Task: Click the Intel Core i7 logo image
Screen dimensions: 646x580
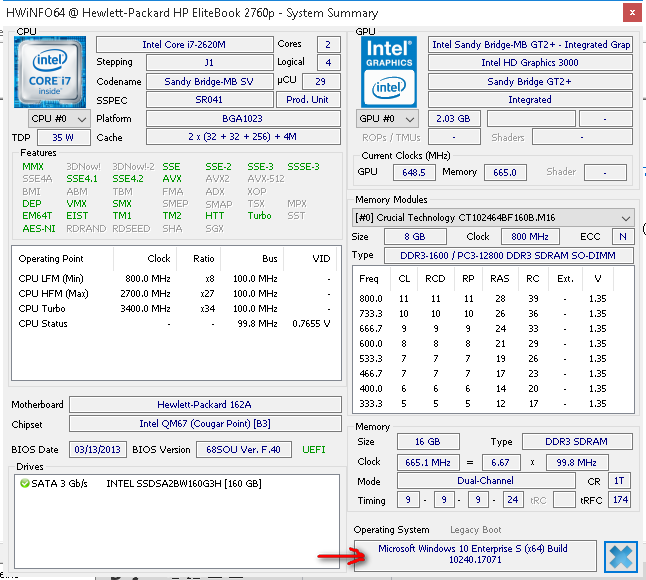Action: click(50, 72)
